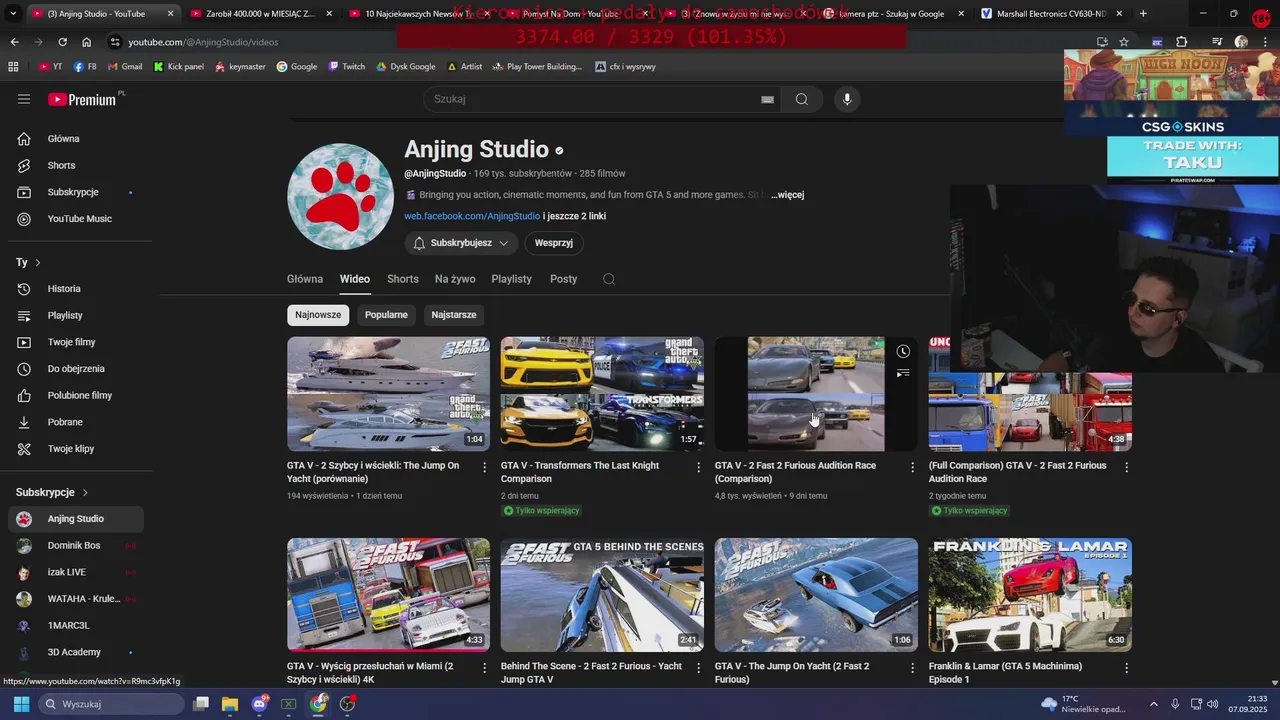The image size is (1280, 720).
Task: Add hovered video to Watch later clock icon
Action: 903,351
